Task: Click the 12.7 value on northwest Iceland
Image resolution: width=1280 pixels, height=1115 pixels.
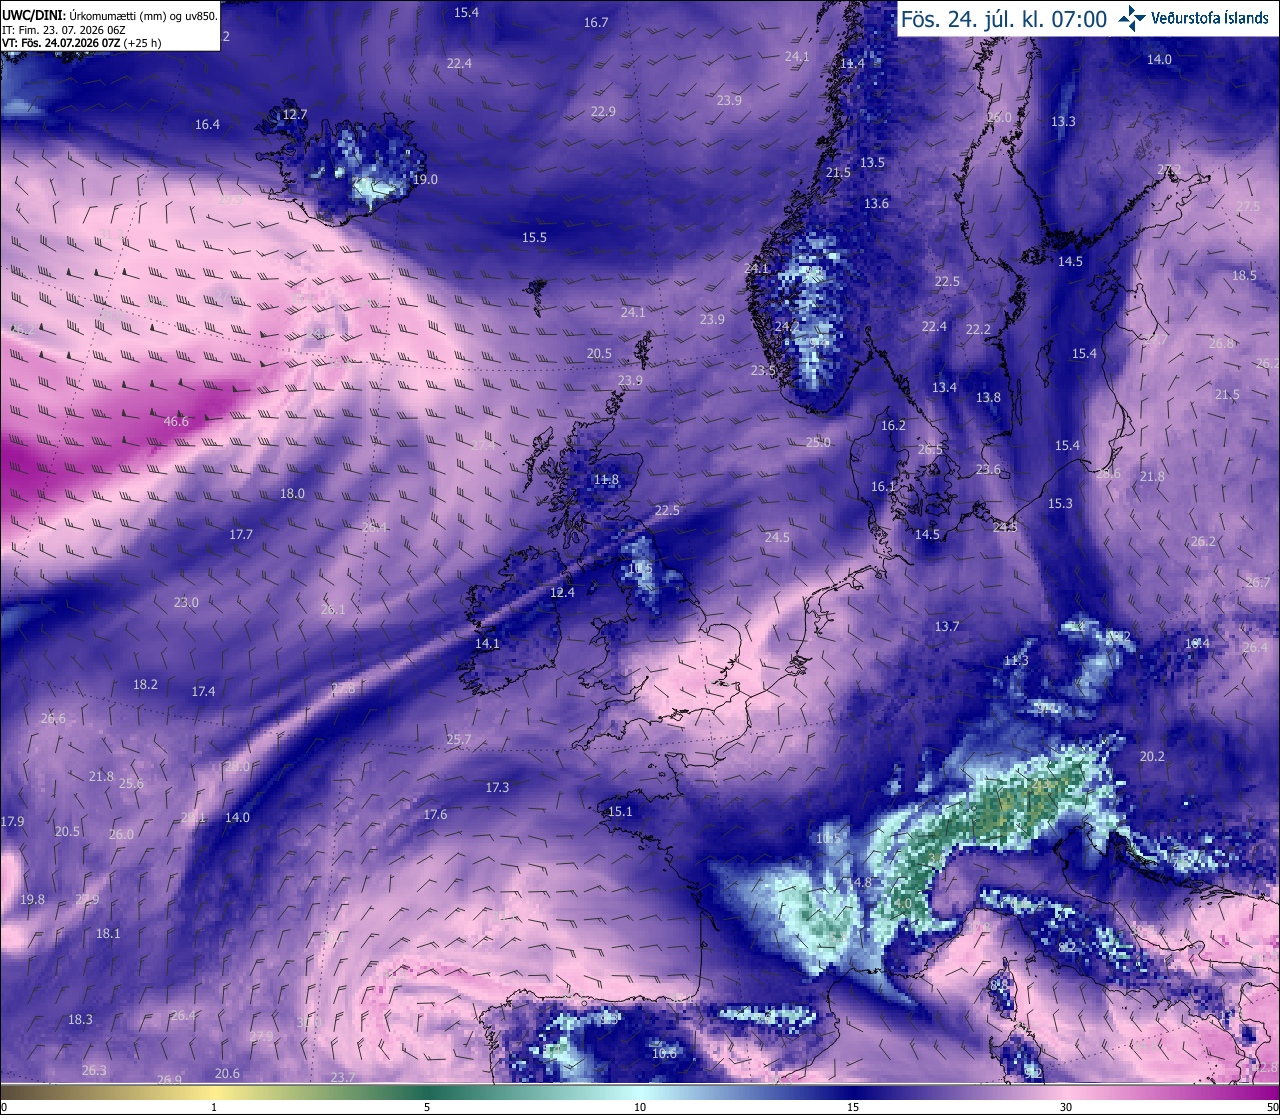Action: 295,114
